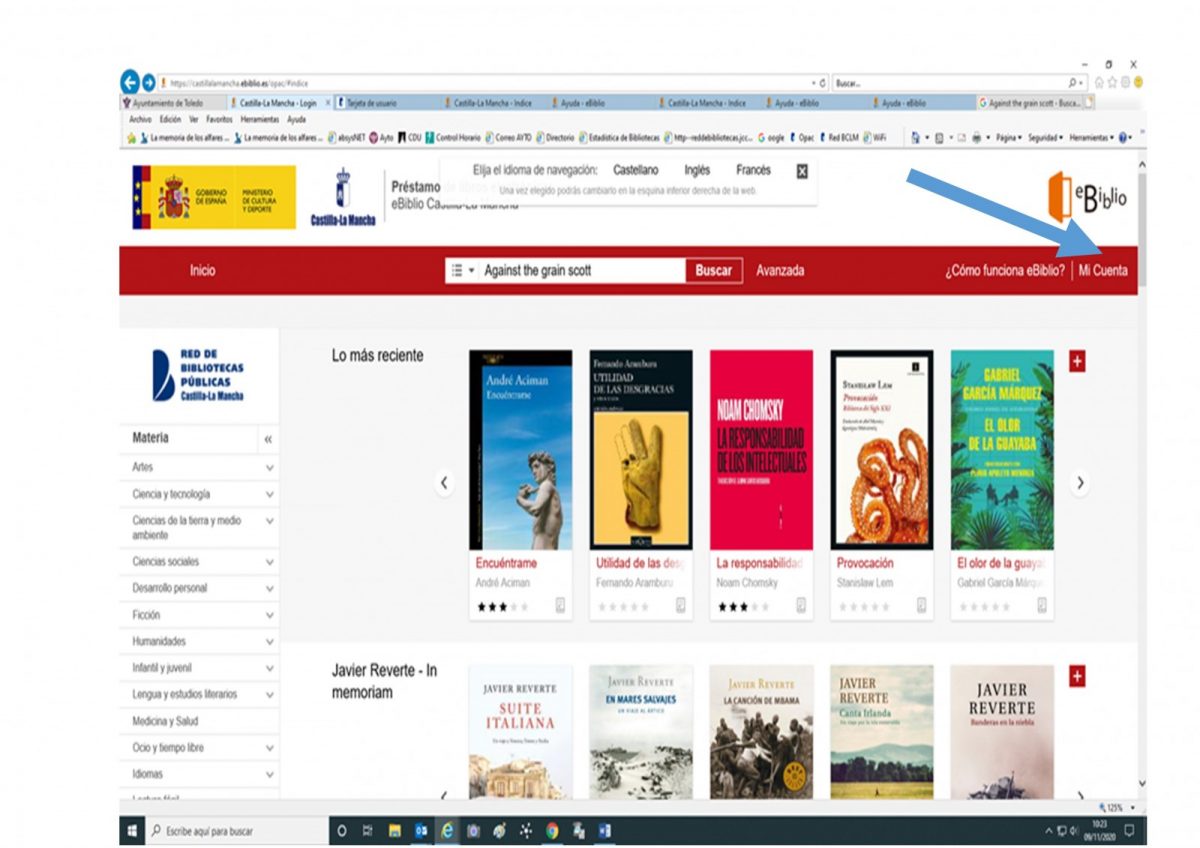The image size is (1200, 848).
Task: Click the refresh icon in address bar
Action: [822, 84]
